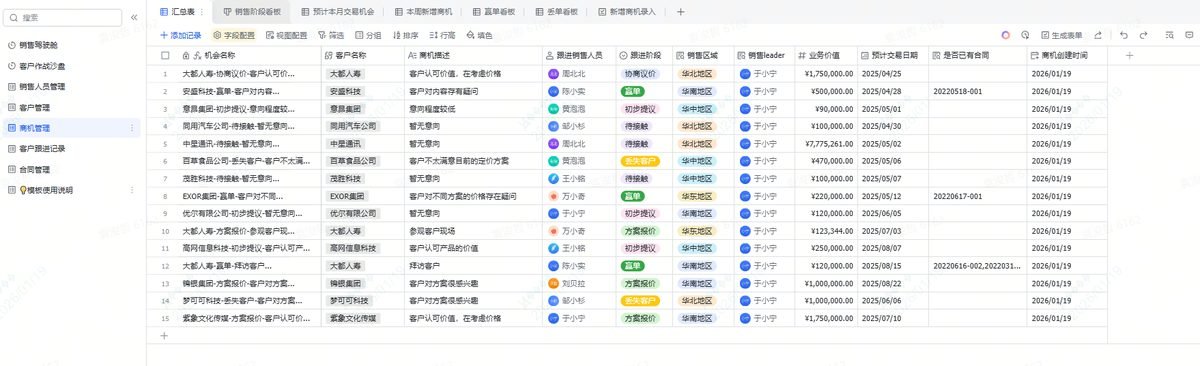Click 刘贝拉 salesperson in row 13

point(567,282)
